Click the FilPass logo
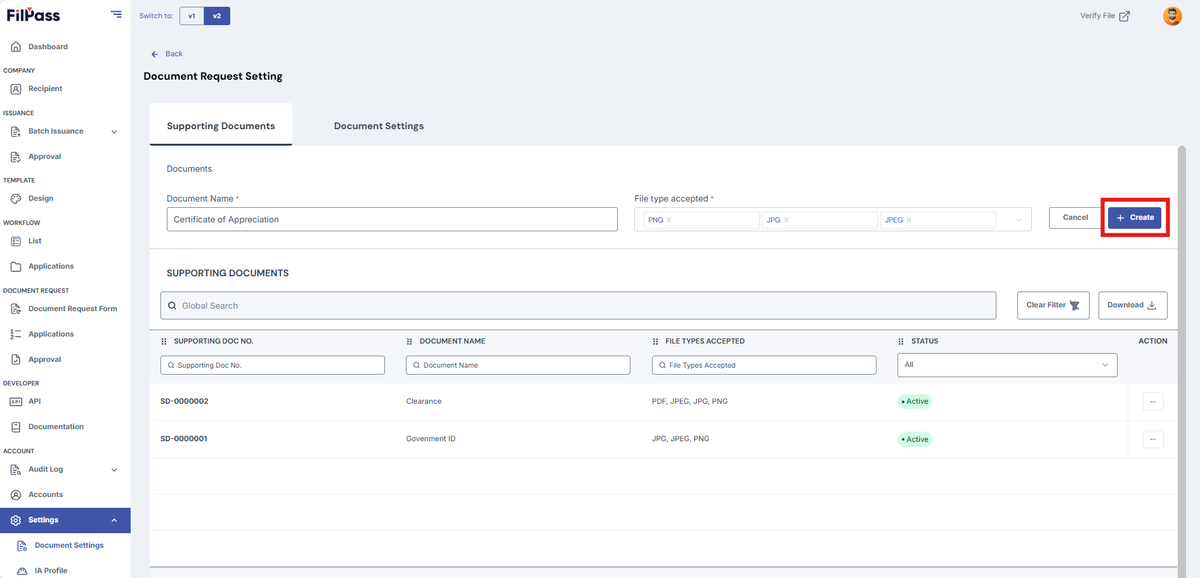The height and width of the screenshot is (578, 1200). 33,15
